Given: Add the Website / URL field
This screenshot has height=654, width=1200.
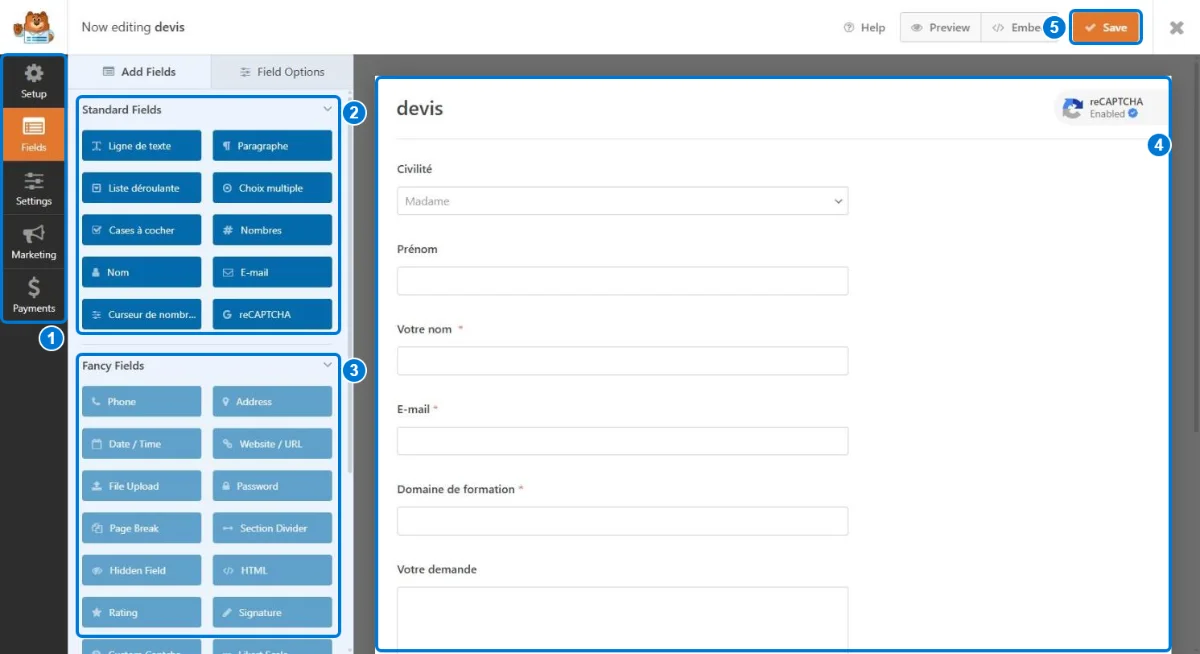Looking at the screenshot, I should [x=272, y=444].
